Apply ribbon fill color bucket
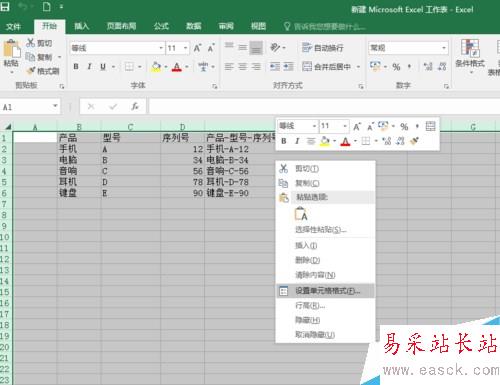 click(156, 67)
